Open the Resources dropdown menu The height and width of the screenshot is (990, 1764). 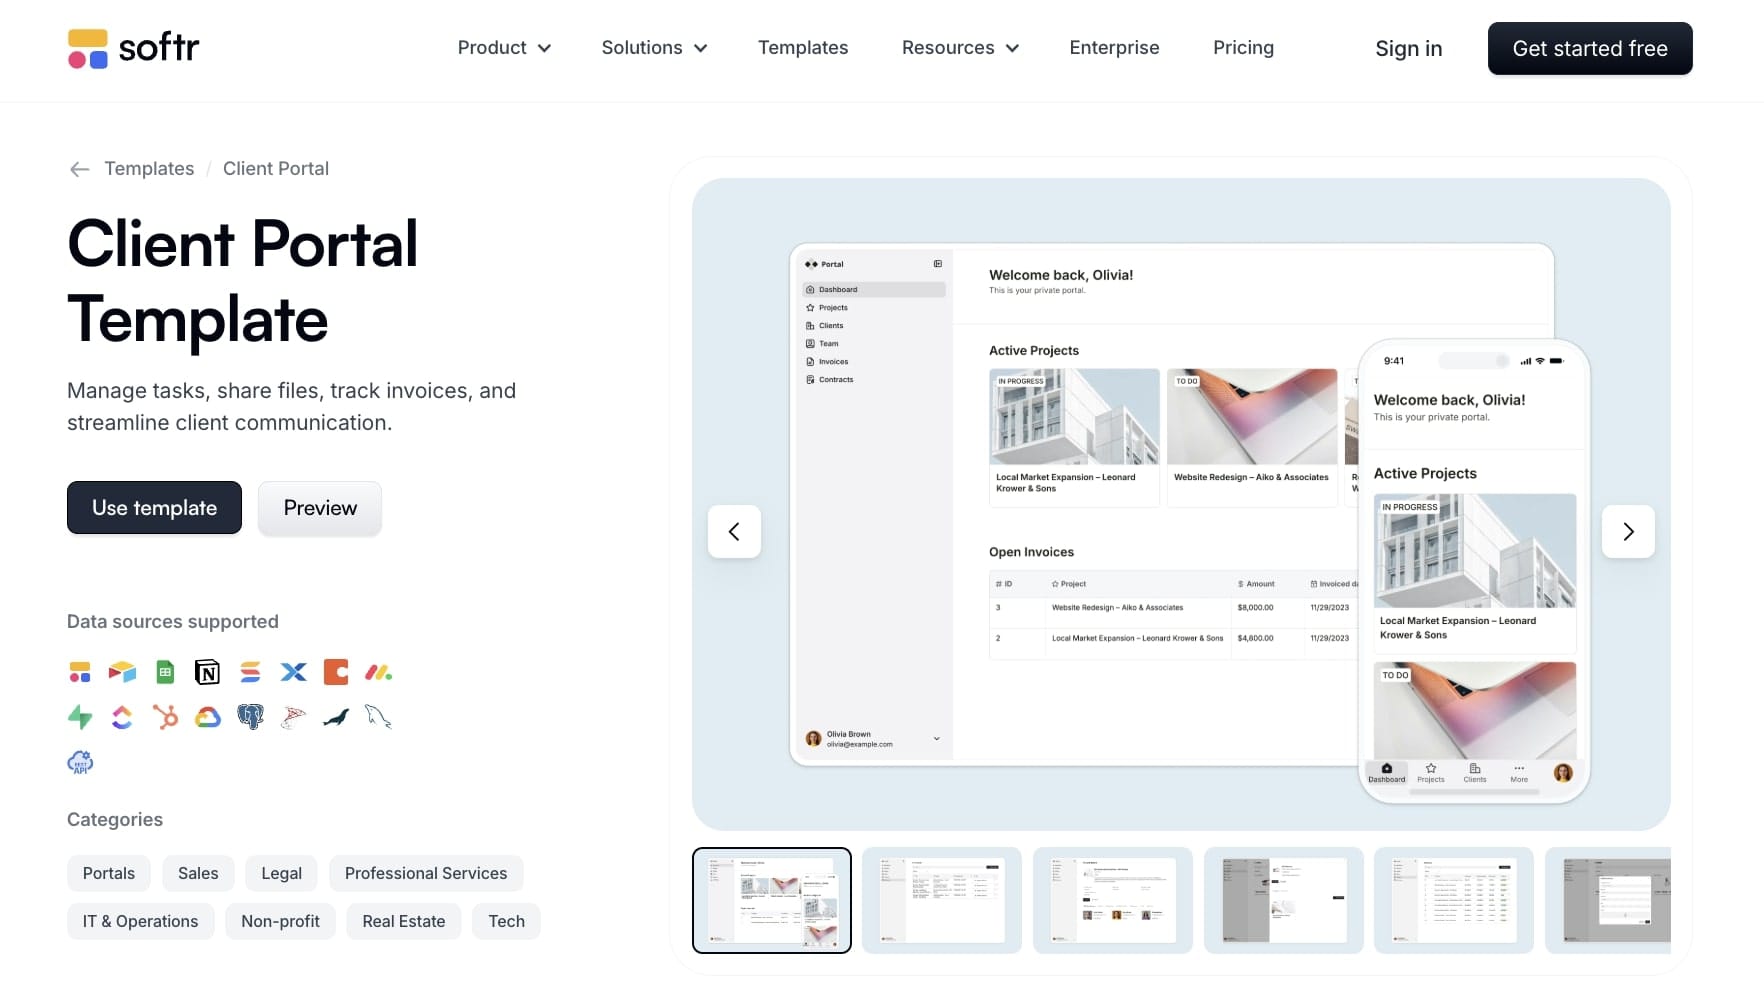tap(958, 47)
